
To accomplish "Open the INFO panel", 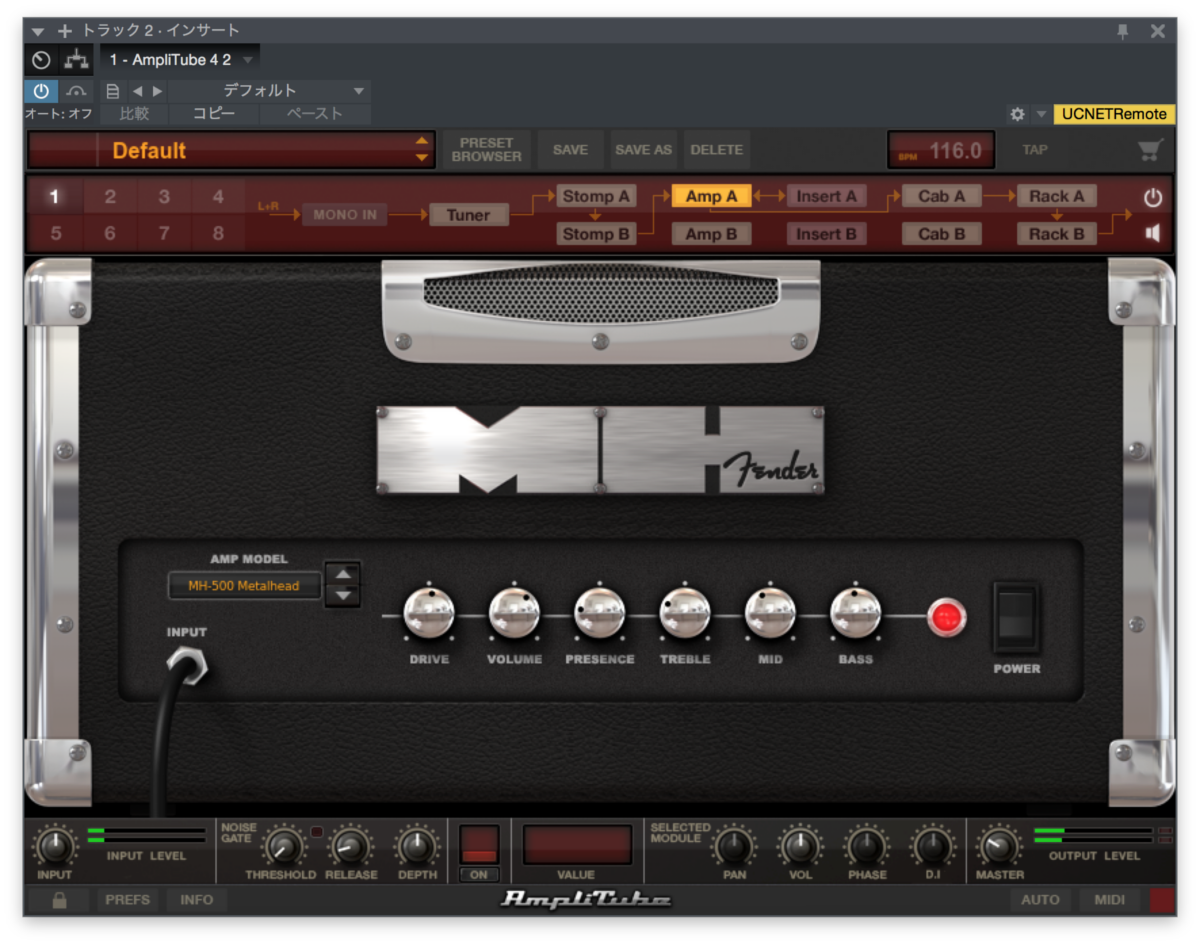I will coord(197,900).
